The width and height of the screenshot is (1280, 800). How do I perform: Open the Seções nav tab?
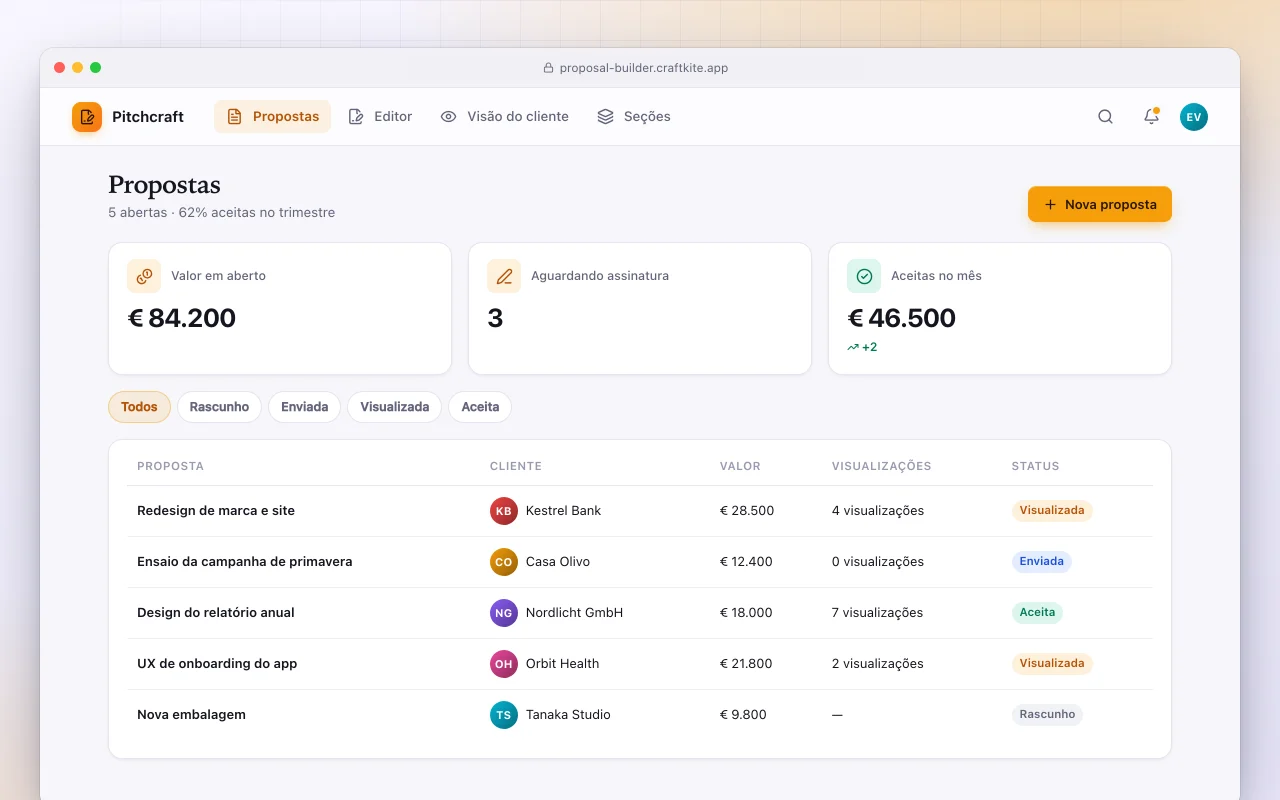point(634,117)
